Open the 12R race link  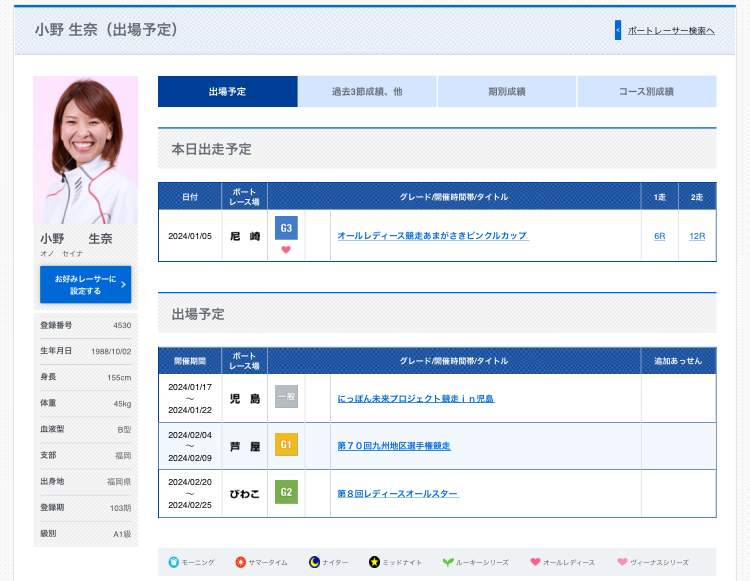pyautogui.click(x=697, y=236)
